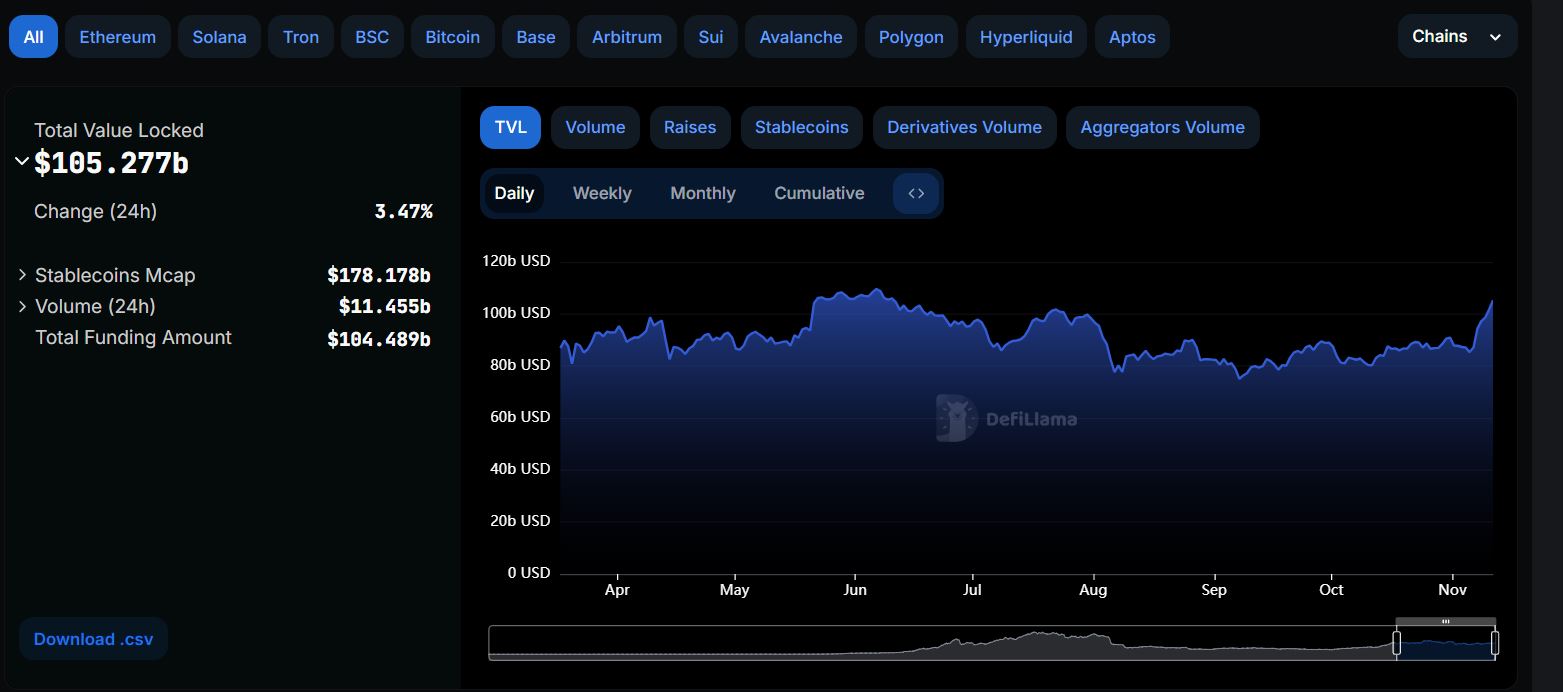This screenshot has width=1563, height=692.
Task: Filter by Avalanche chain
Action: 801,37
